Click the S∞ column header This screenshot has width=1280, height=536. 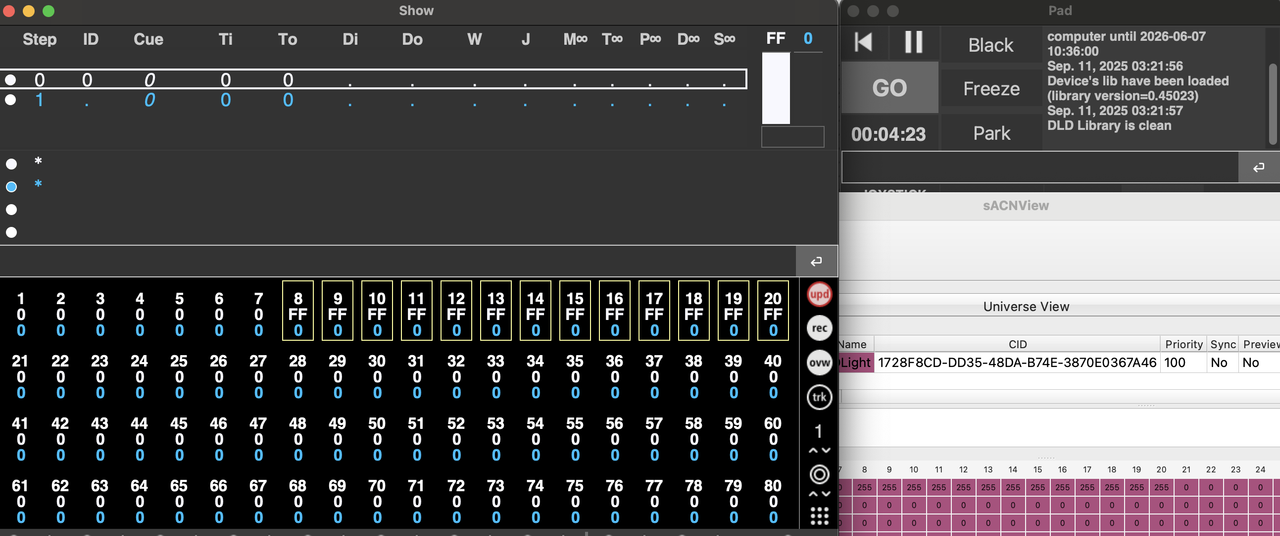(x=725, y=39)
